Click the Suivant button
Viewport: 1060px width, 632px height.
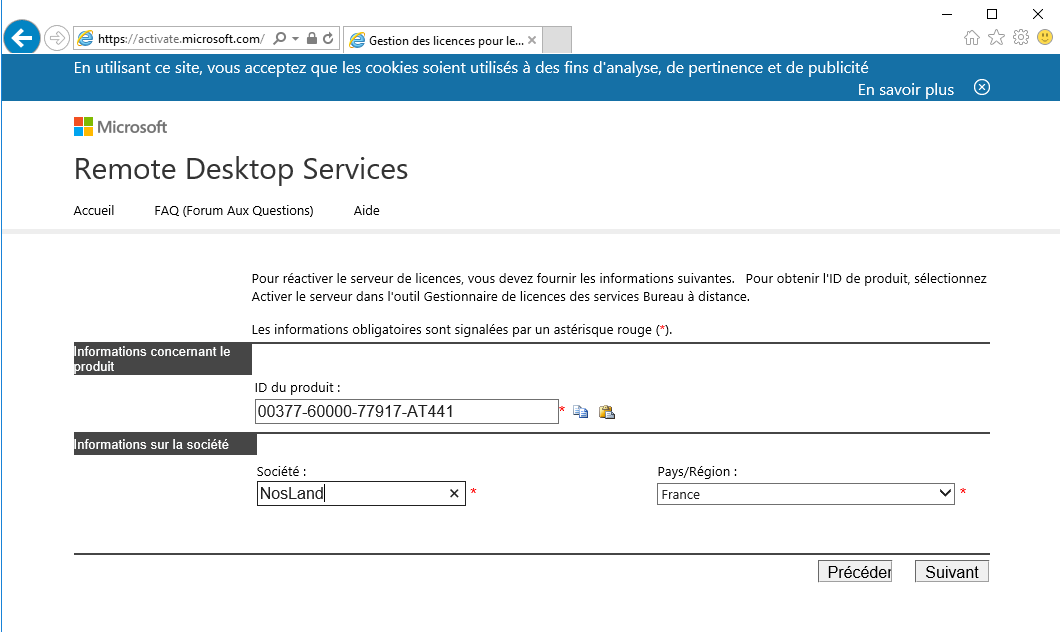(952, 571)
